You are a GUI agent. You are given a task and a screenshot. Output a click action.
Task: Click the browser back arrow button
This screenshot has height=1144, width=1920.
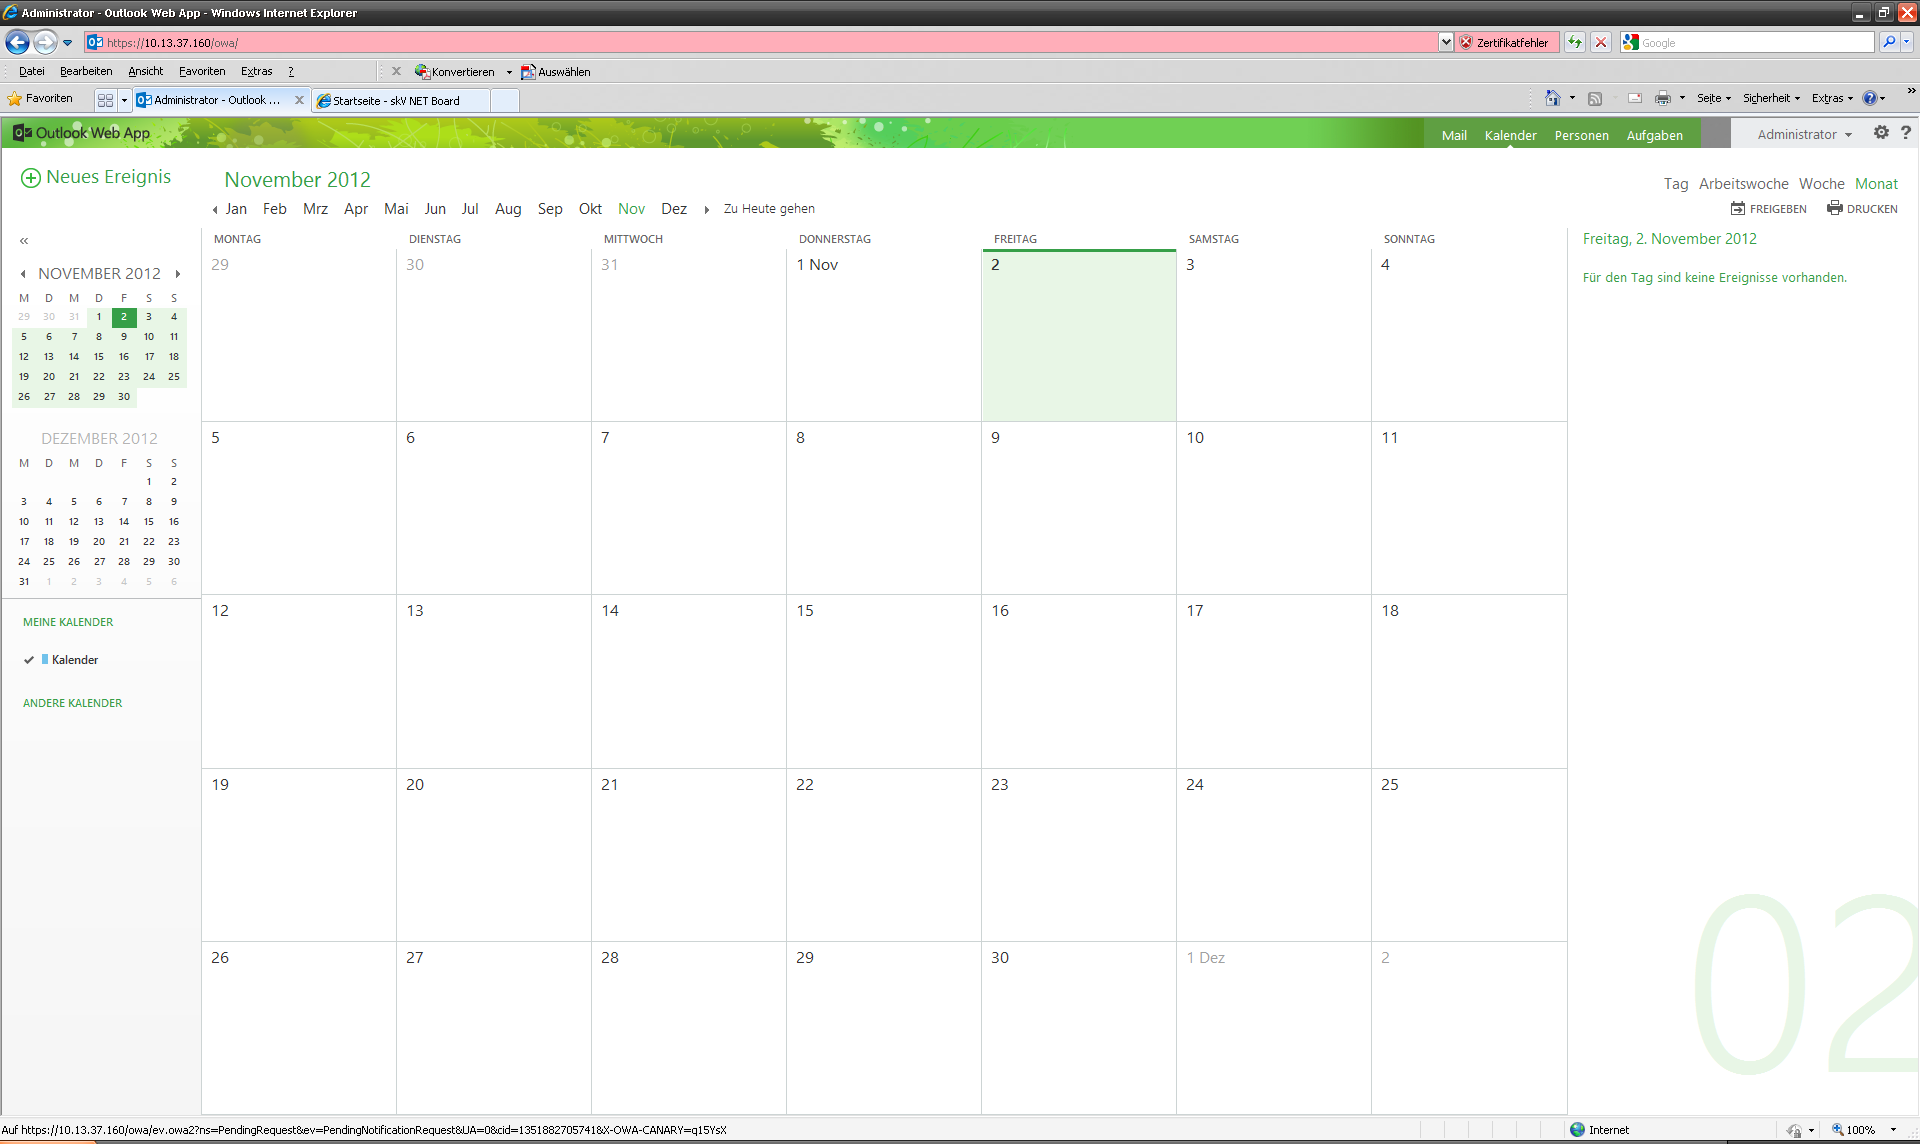point(17,42)
